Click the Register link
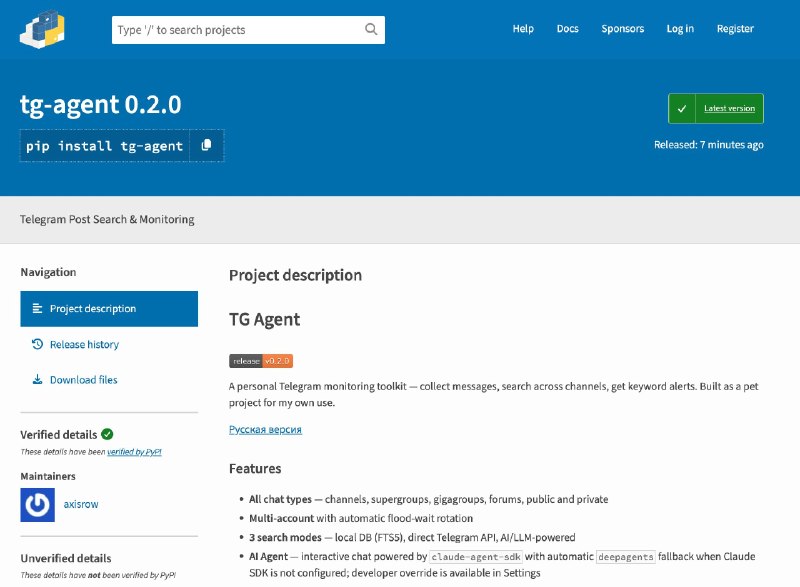800x587 pixels. (735, 28)
